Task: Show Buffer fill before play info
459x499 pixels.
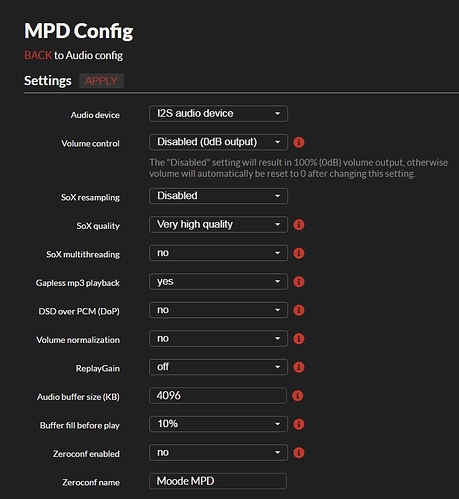Action: click(x=299, y=424)
